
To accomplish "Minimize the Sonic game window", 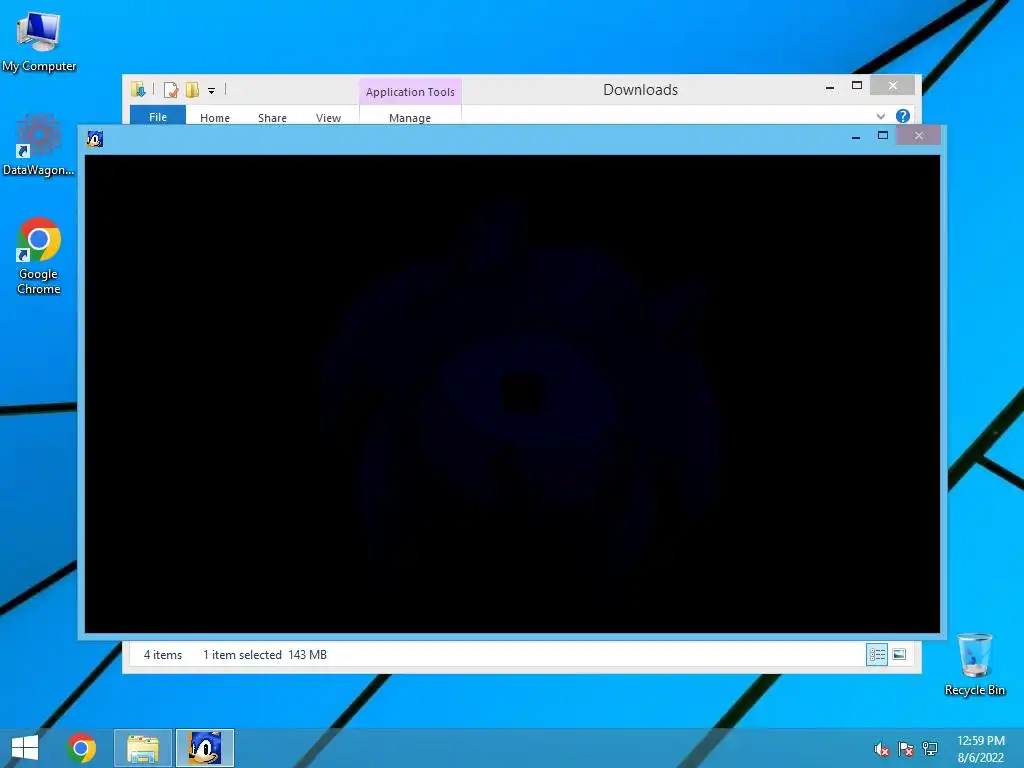I will pyautogui.click(x=856, y=136).
